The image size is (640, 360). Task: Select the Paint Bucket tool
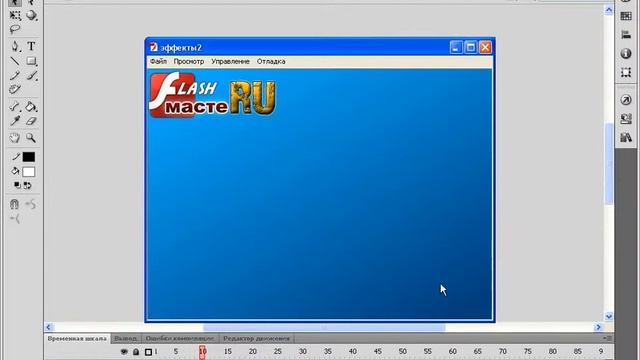pyautogui.click(x=31, y=107)
